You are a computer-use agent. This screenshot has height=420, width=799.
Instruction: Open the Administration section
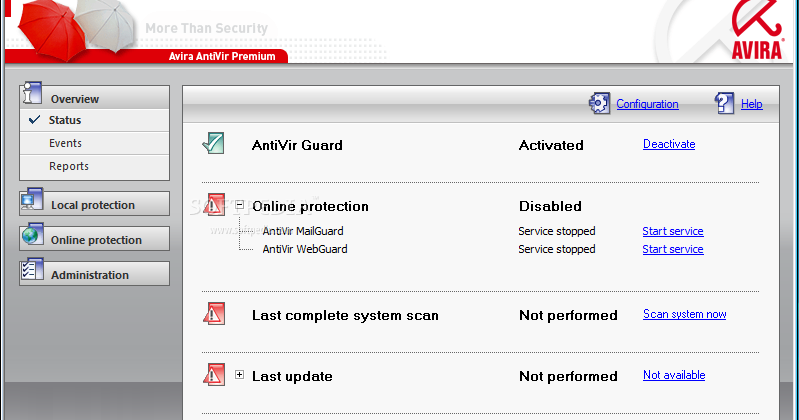click(94, 274)
